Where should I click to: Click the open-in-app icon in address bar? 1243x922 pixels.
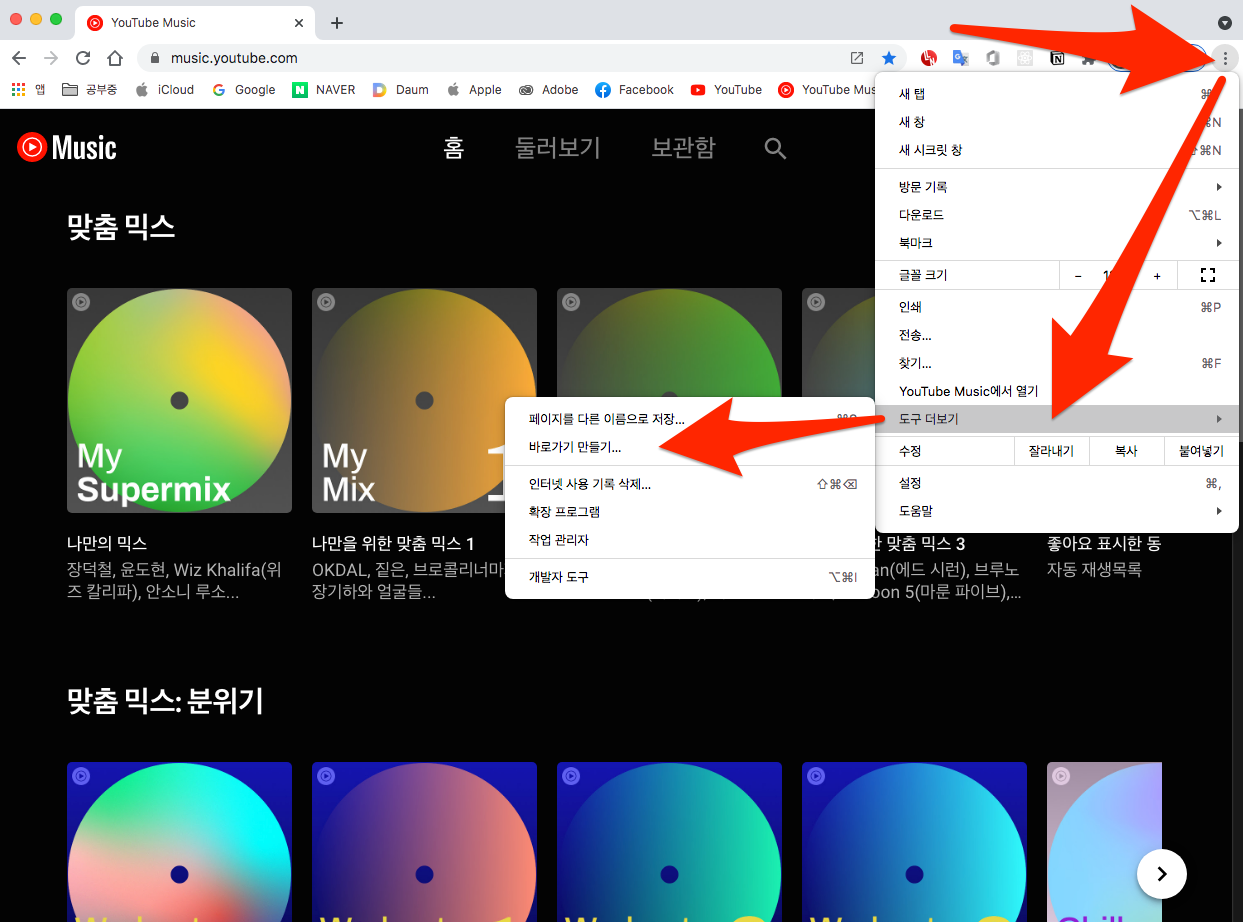(857, 58)
